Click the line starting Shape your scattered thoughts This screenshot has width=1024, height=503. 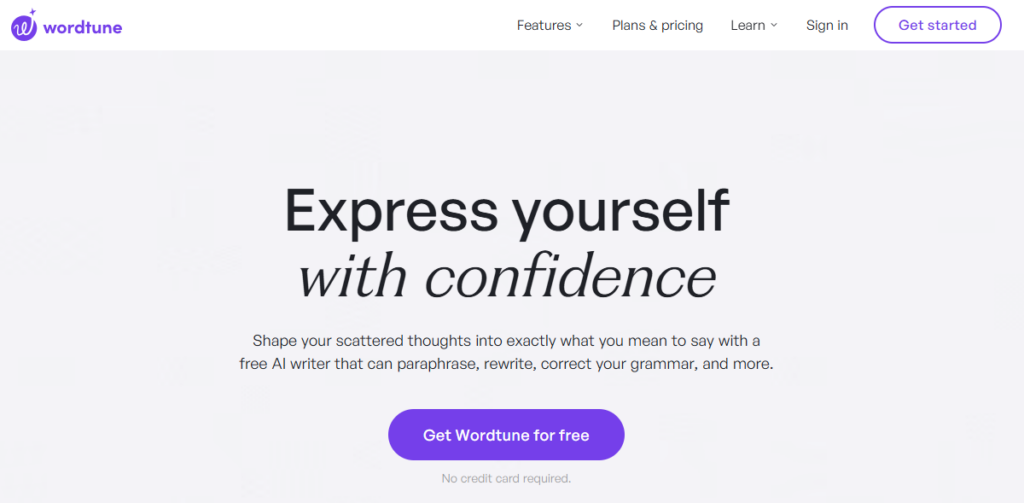(506, 341)
